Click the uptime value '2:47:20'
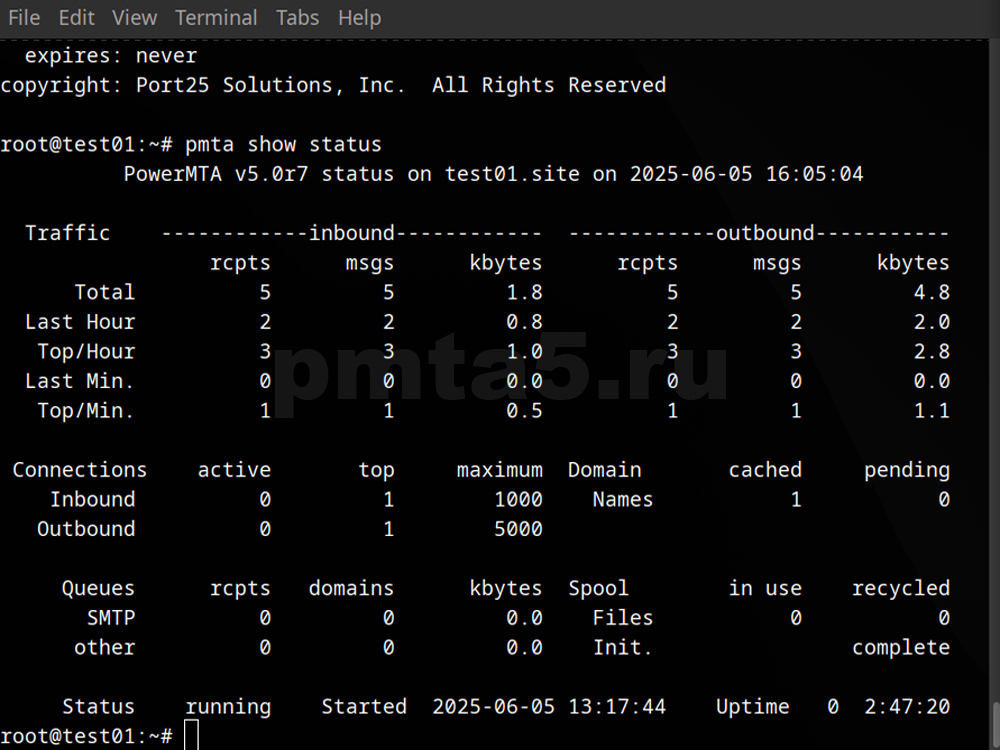 907,707
